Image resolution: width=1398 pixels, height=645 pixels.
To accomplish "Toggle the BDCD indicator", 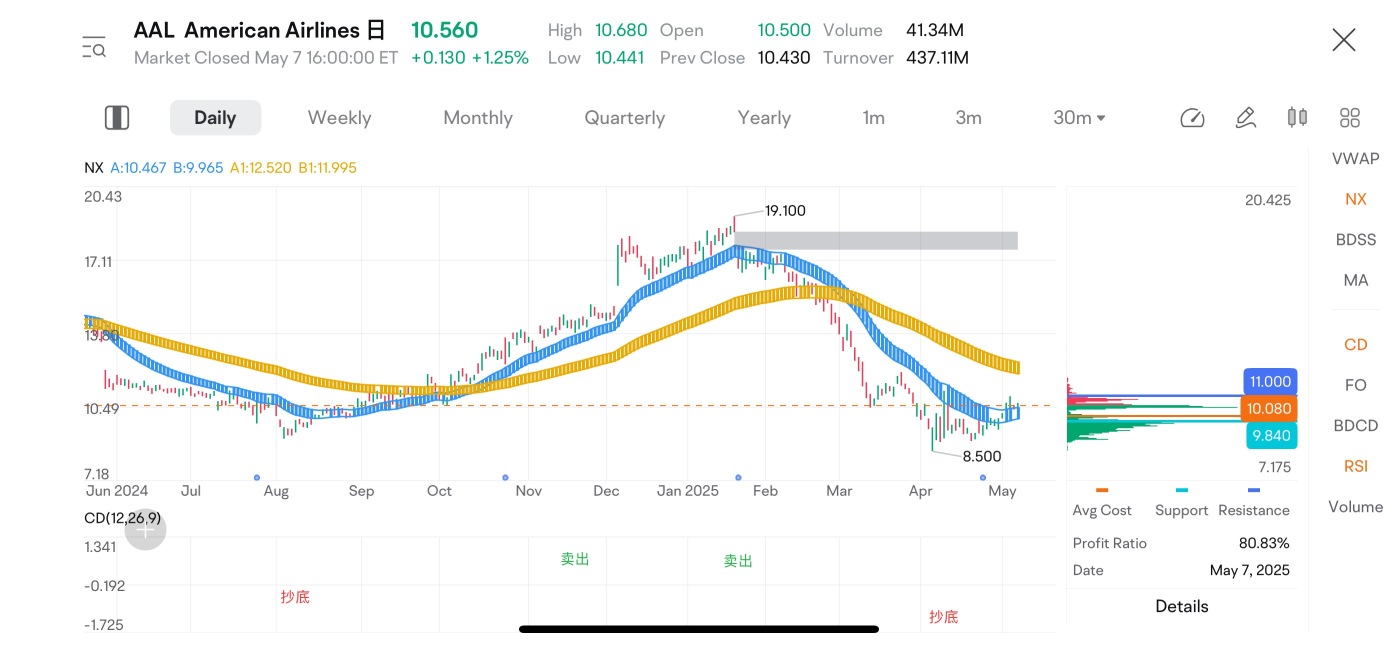I will 1356,426.
